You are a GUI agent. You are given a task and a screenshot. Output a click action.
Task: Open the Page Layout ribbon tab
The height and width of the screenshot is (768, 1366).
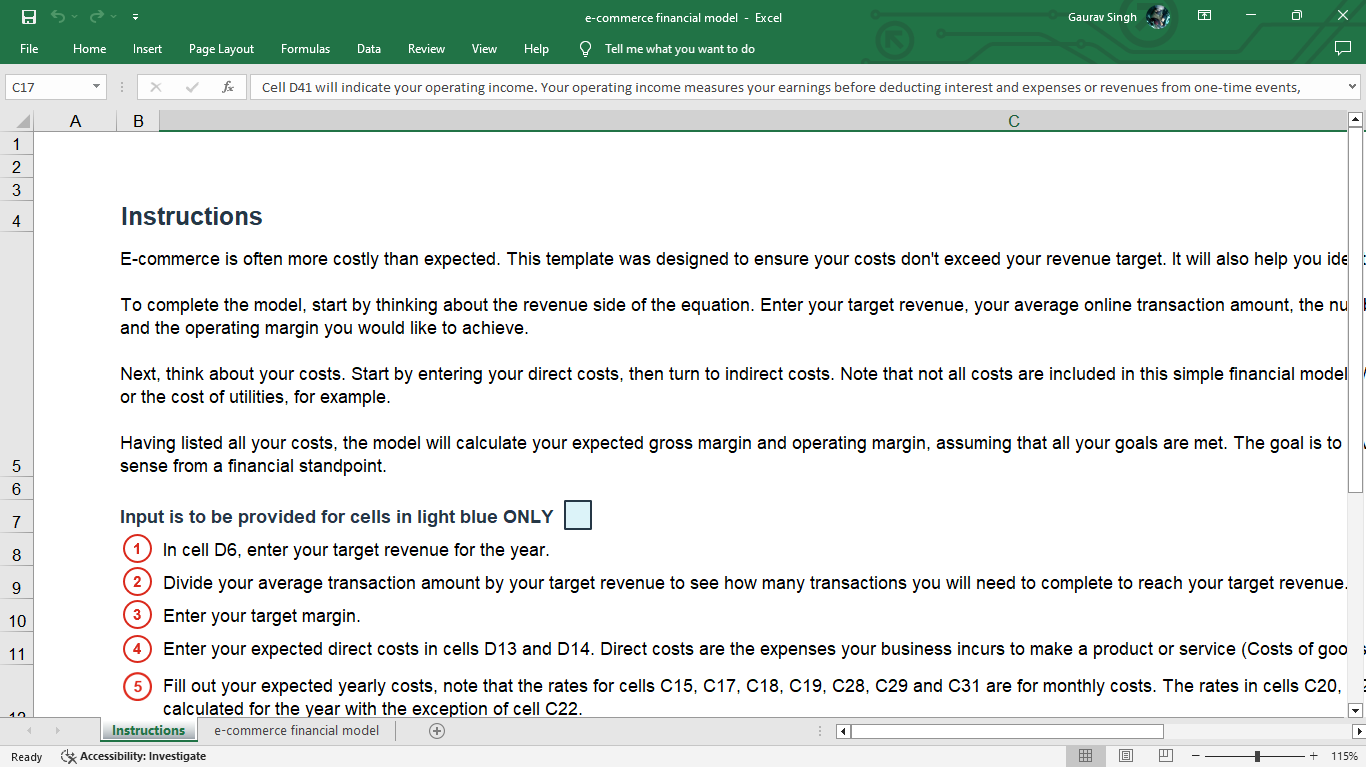[x=221, y=49]
